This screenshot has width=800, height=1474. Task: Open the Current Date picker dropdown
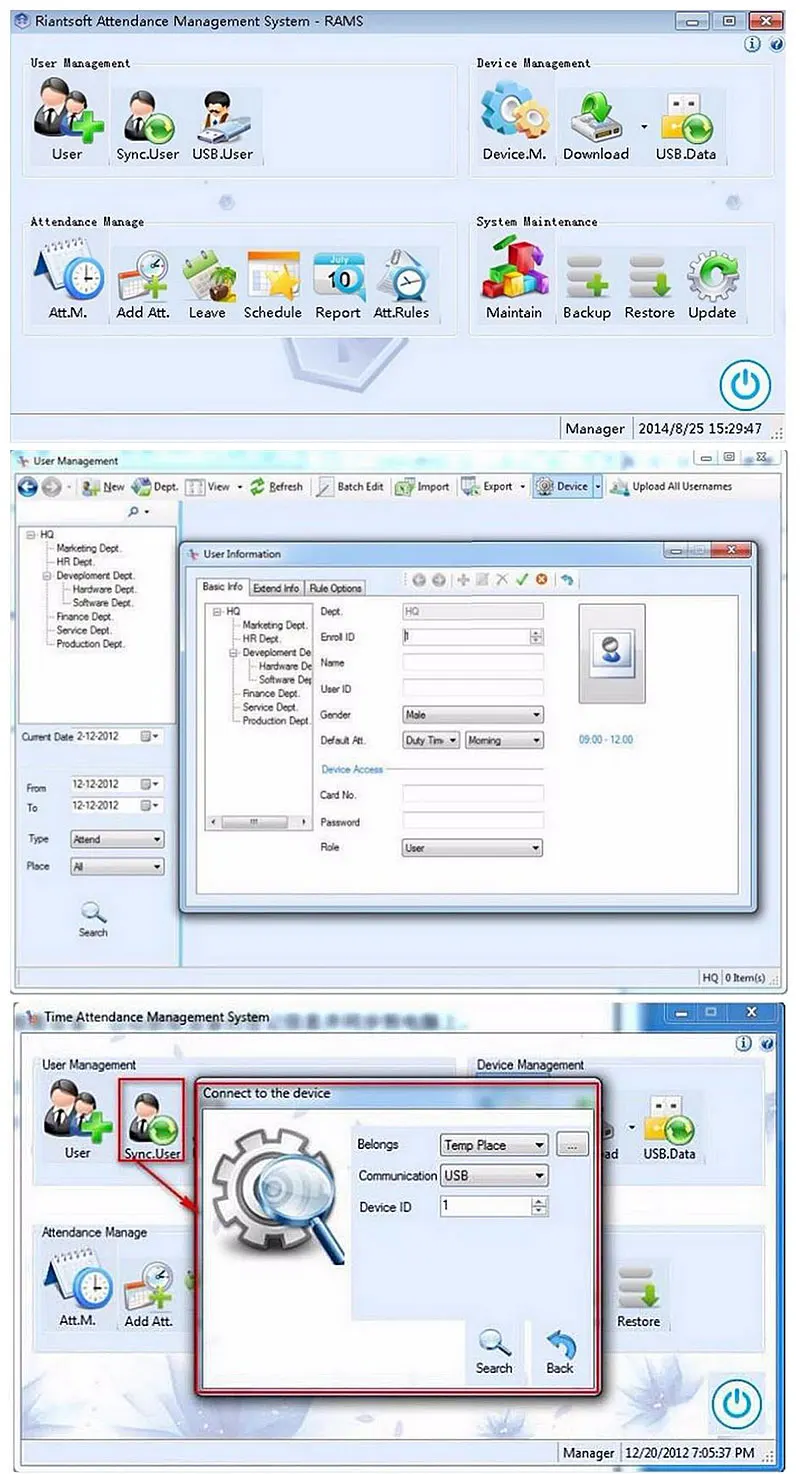[150, 736]
